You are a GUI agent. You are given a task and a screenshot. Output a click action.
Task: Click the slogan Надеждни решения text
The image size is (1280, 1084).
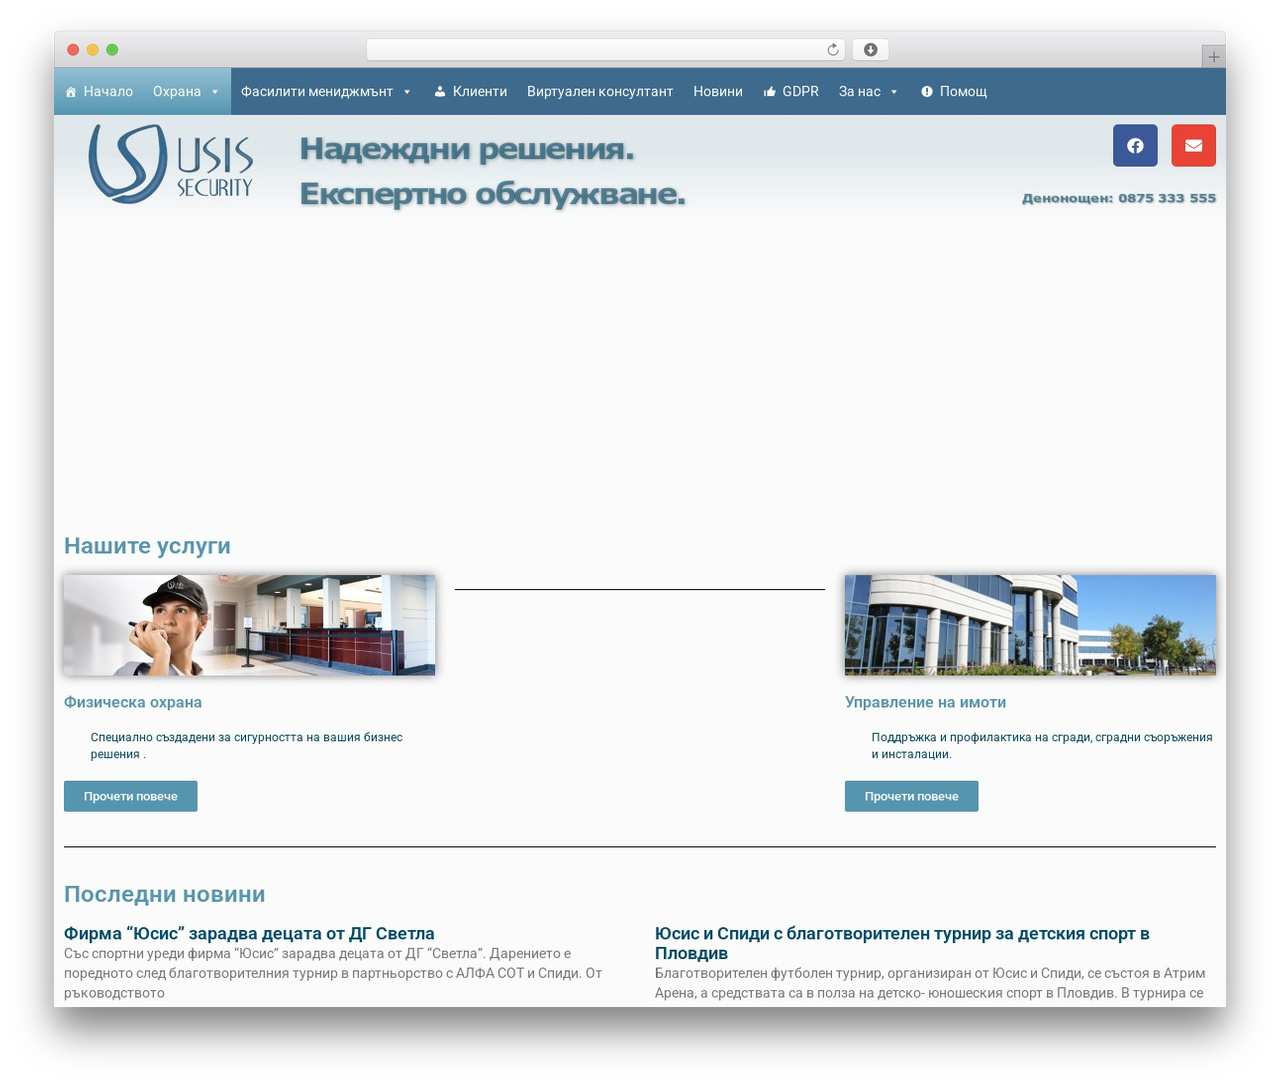(467, 149)
